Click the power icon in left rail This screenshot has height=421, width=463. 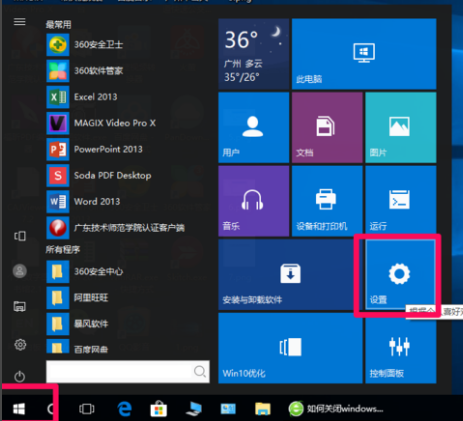(20, 376)
